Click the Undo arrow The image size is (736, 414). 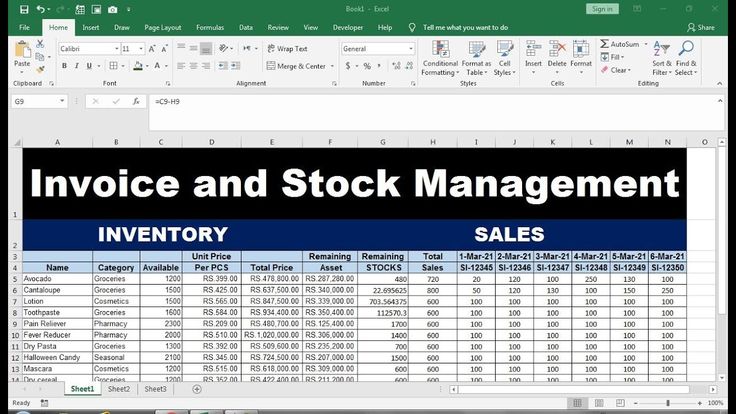[40, 9]
